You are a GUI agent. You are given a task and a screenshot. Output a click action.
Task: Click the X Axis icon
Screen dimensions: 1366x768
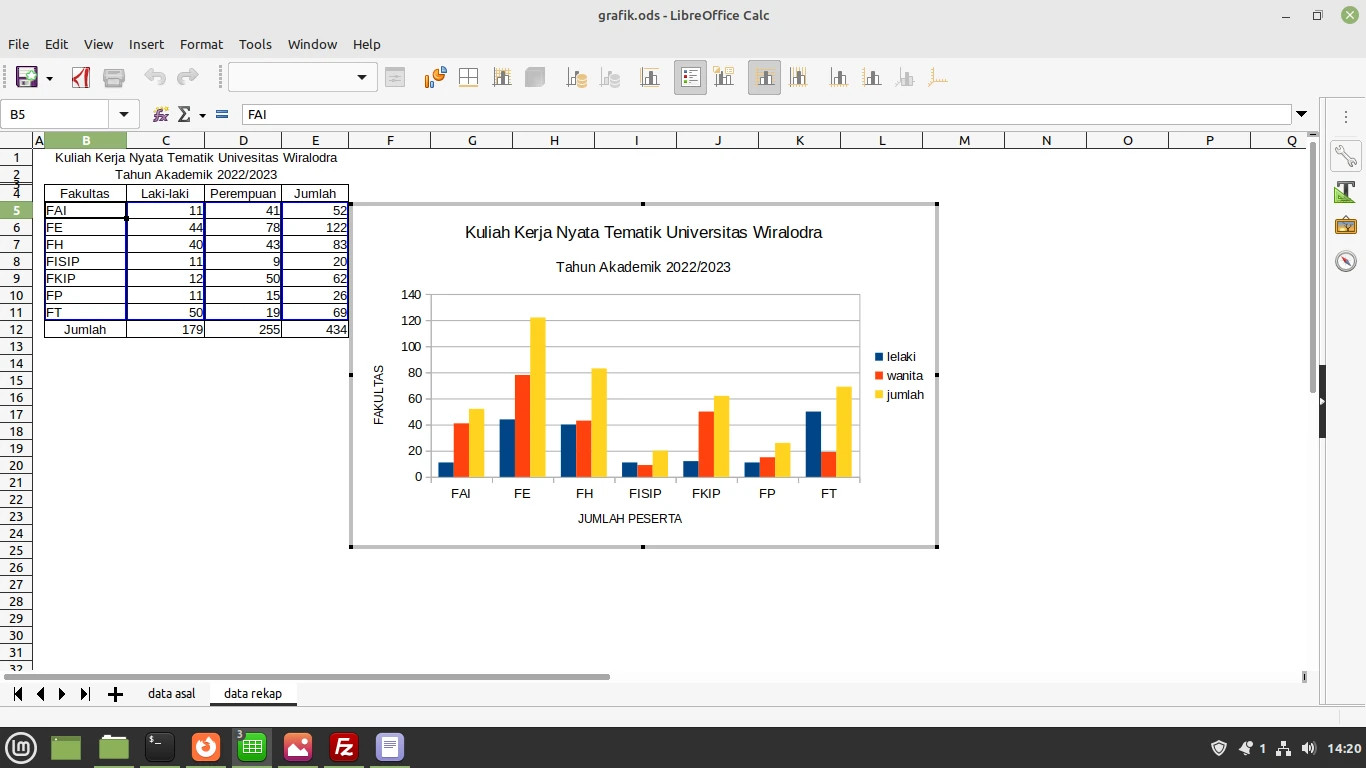point(839,77)
